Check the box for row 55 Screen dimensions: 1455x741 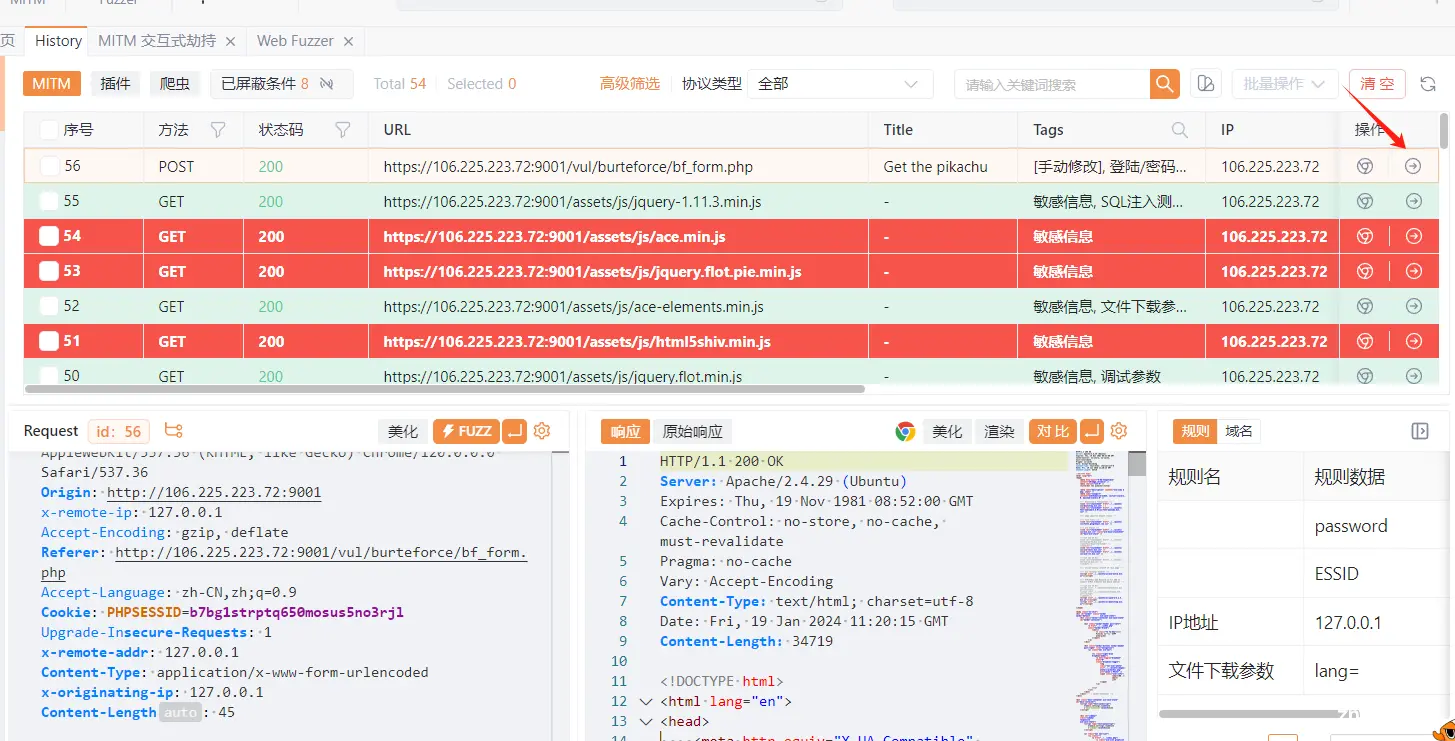[x=49, y=201]
